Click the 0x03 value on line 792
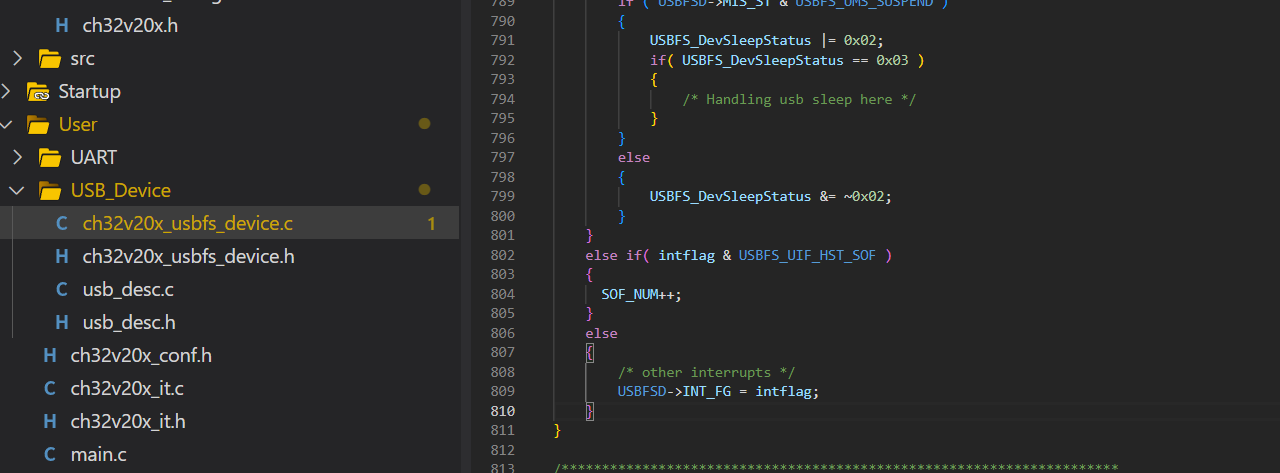 892,60
